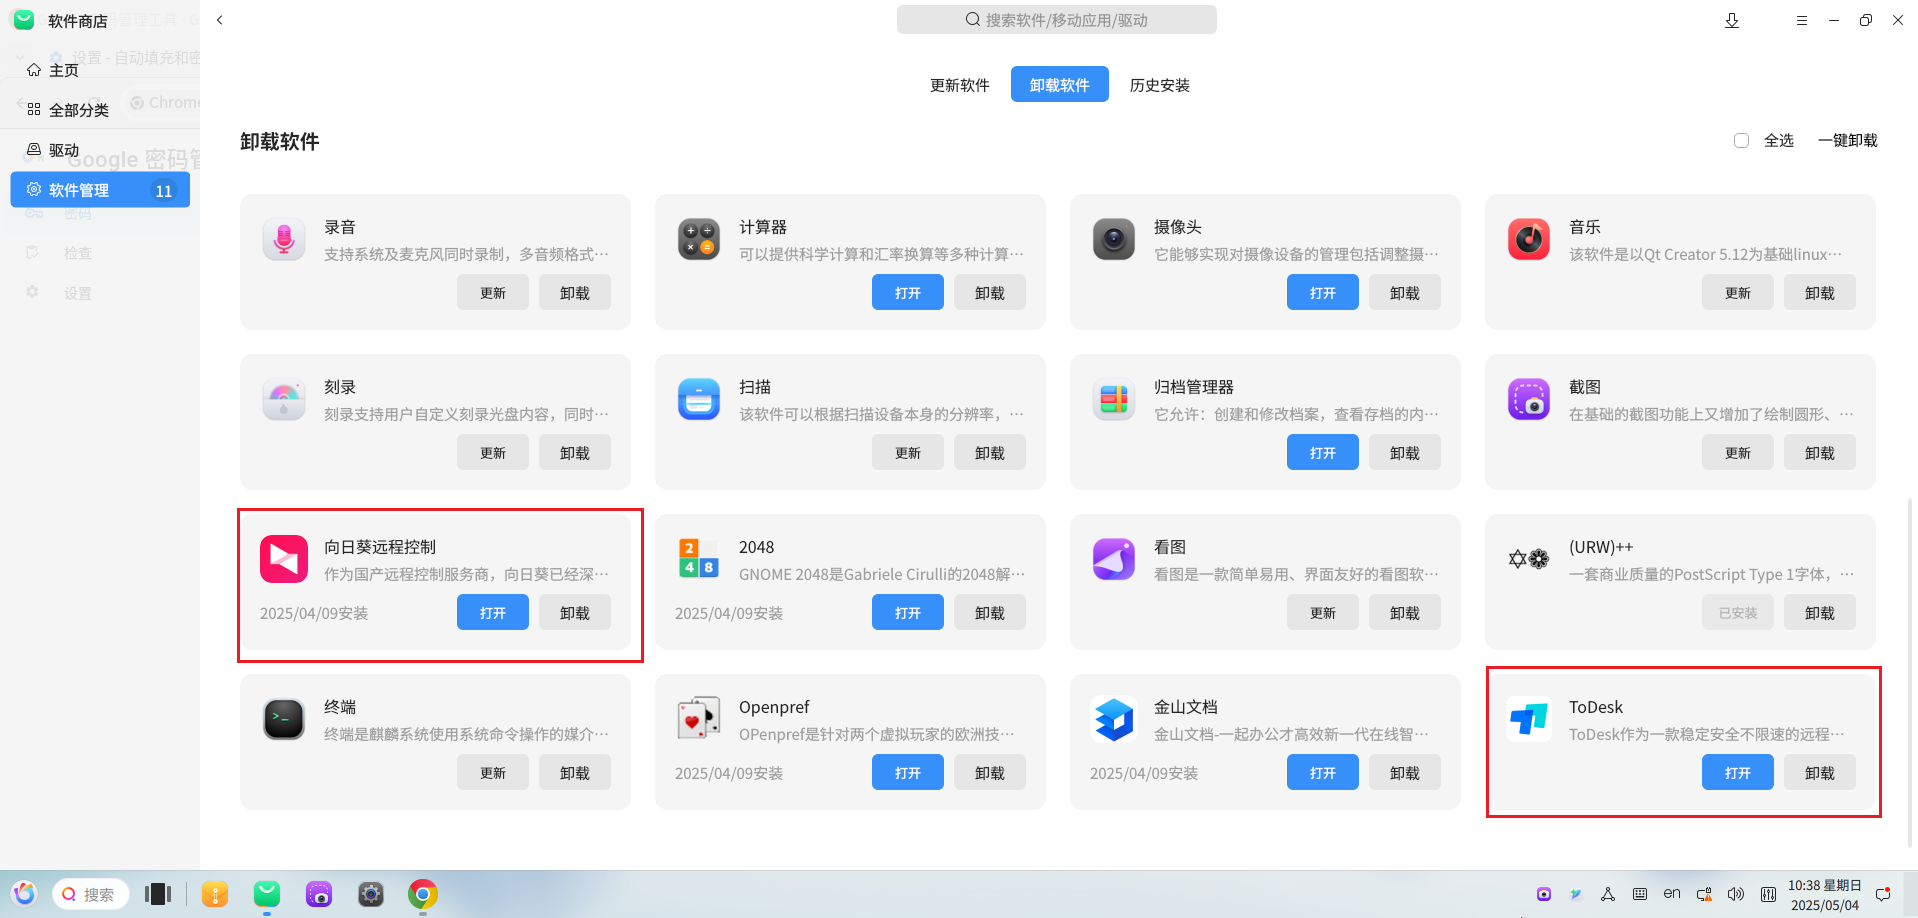Screen dimensions: 1918x918
Task: Open the calculator app via 打开
Action: [x=907, y=293]
